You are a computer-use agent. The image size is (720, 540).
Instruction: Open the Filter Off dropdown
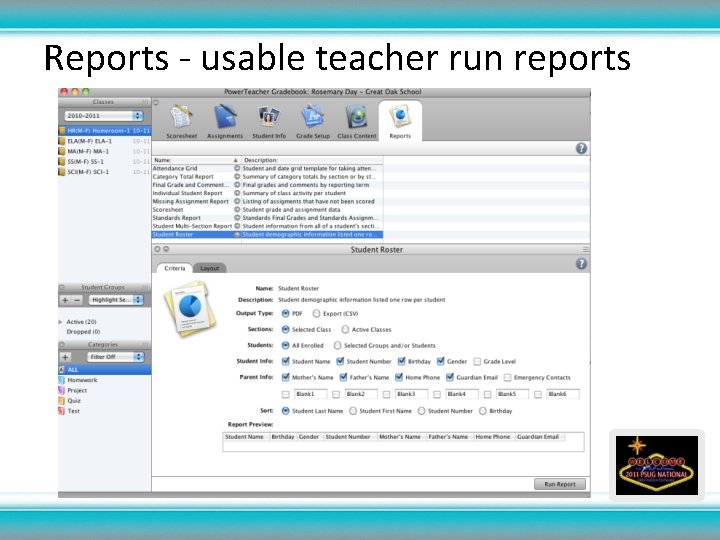pos(116,357)
